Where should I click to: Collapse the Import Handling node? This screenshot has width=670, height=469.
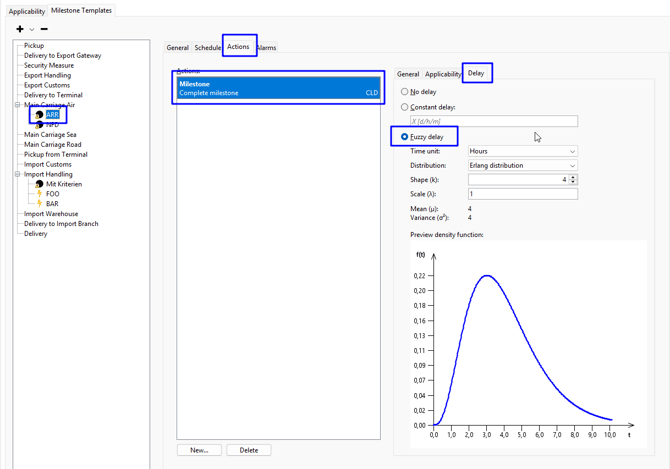pos(18,174)
